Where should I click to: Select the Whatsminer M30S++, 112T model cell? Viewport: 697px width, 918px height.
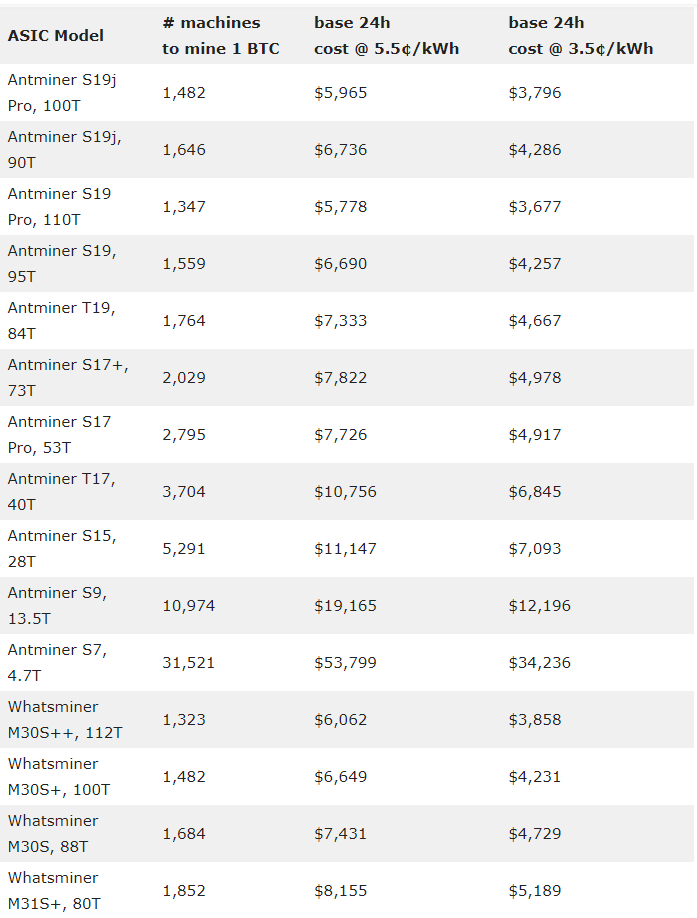click(x=66, y=720)
